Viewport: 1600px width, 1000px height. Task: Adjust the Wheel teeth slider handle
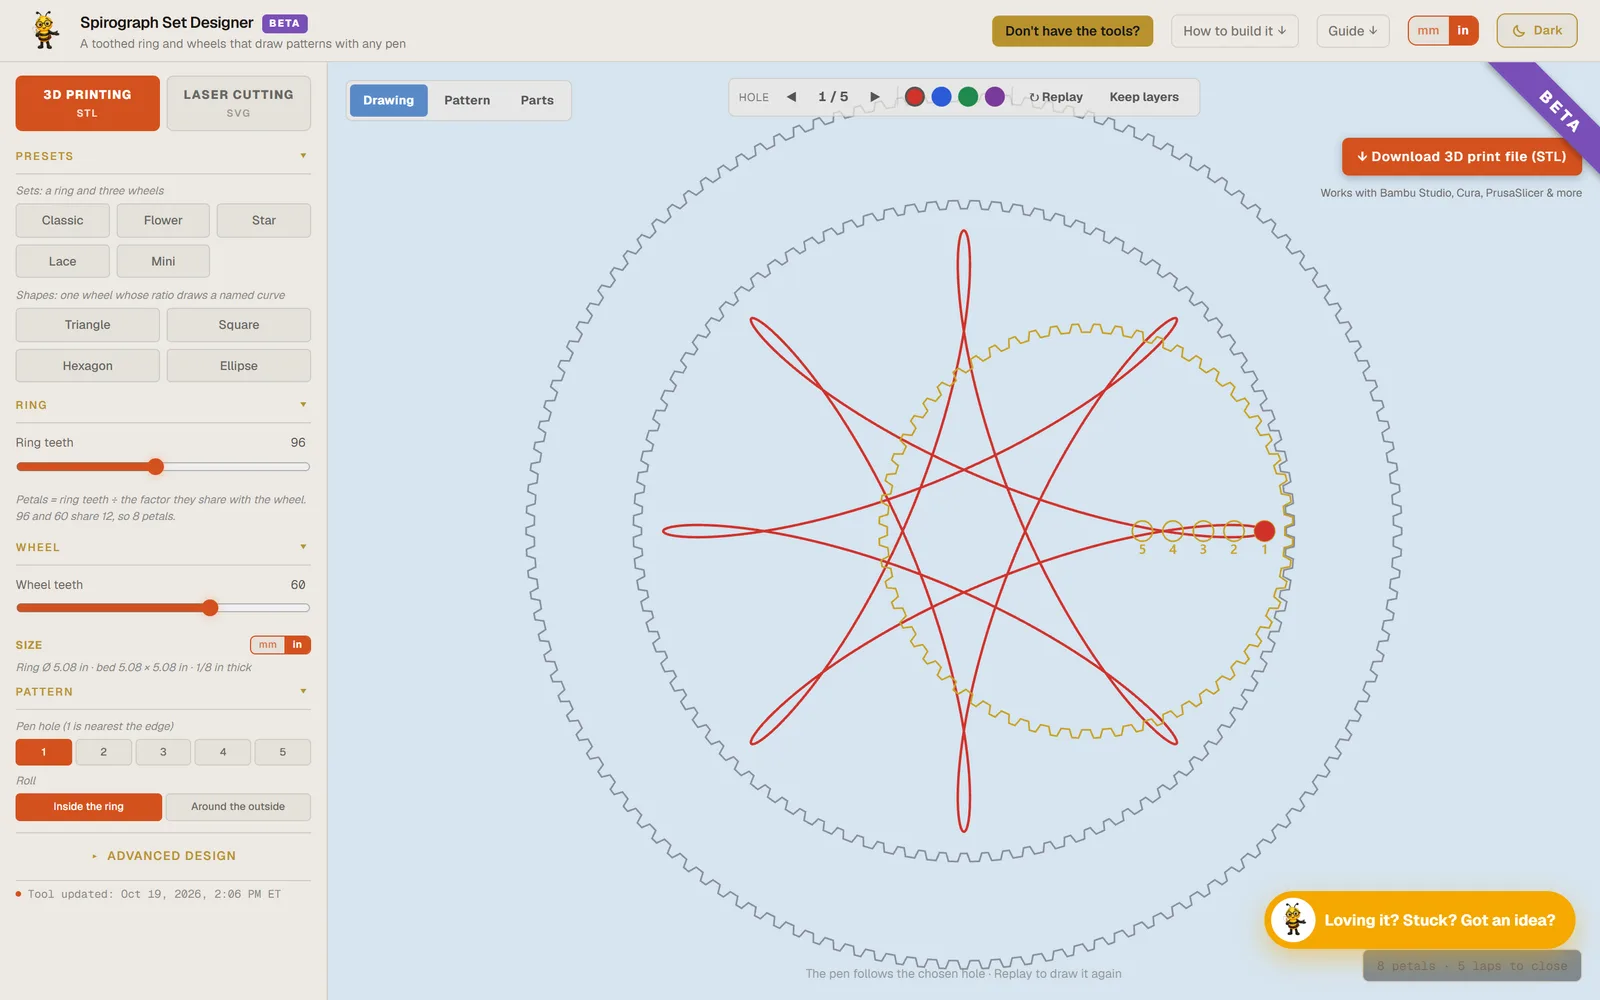(x=210, y=608)
